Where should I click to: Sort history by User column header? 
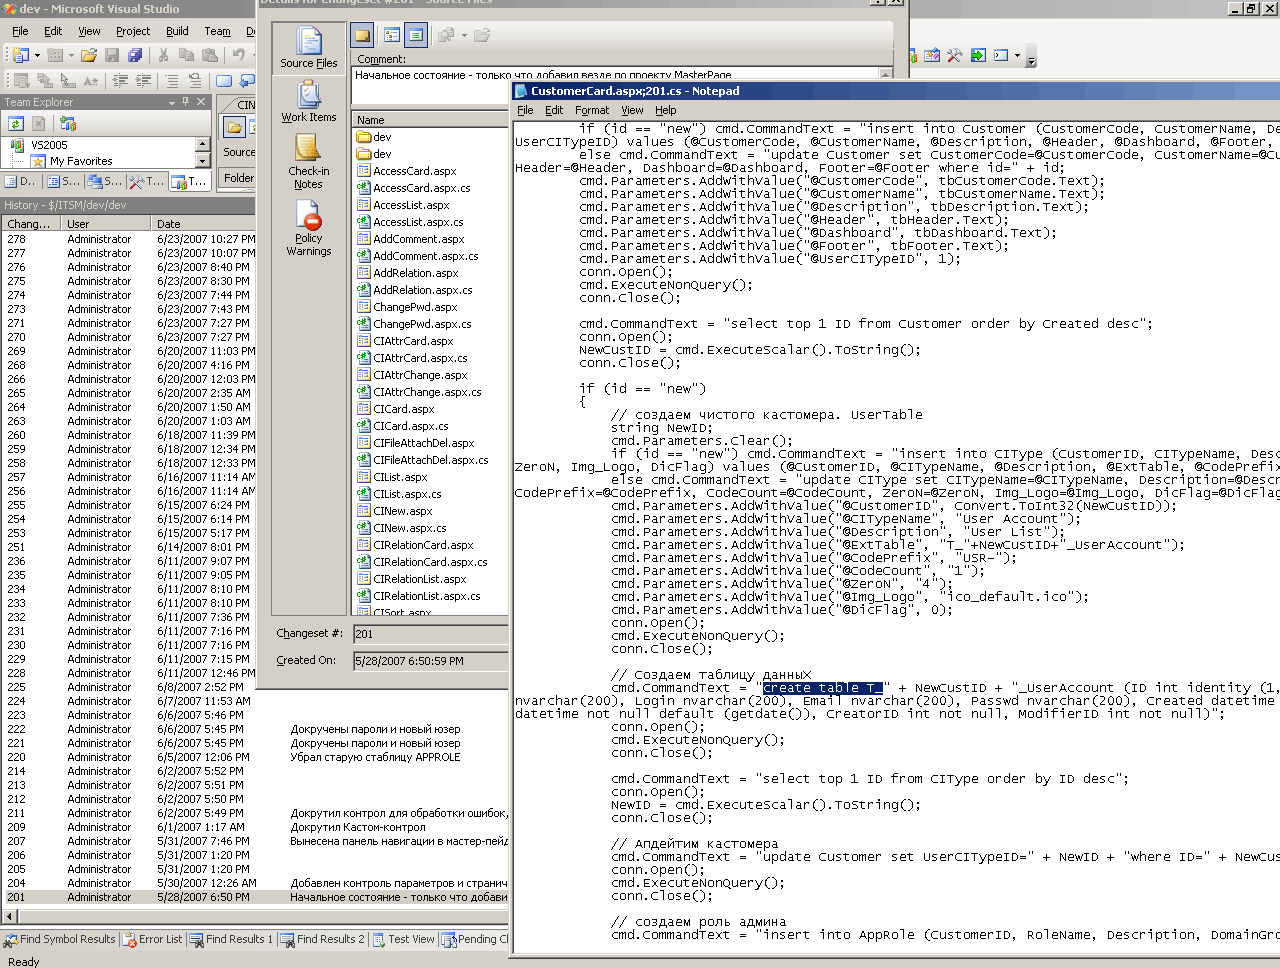107,224
